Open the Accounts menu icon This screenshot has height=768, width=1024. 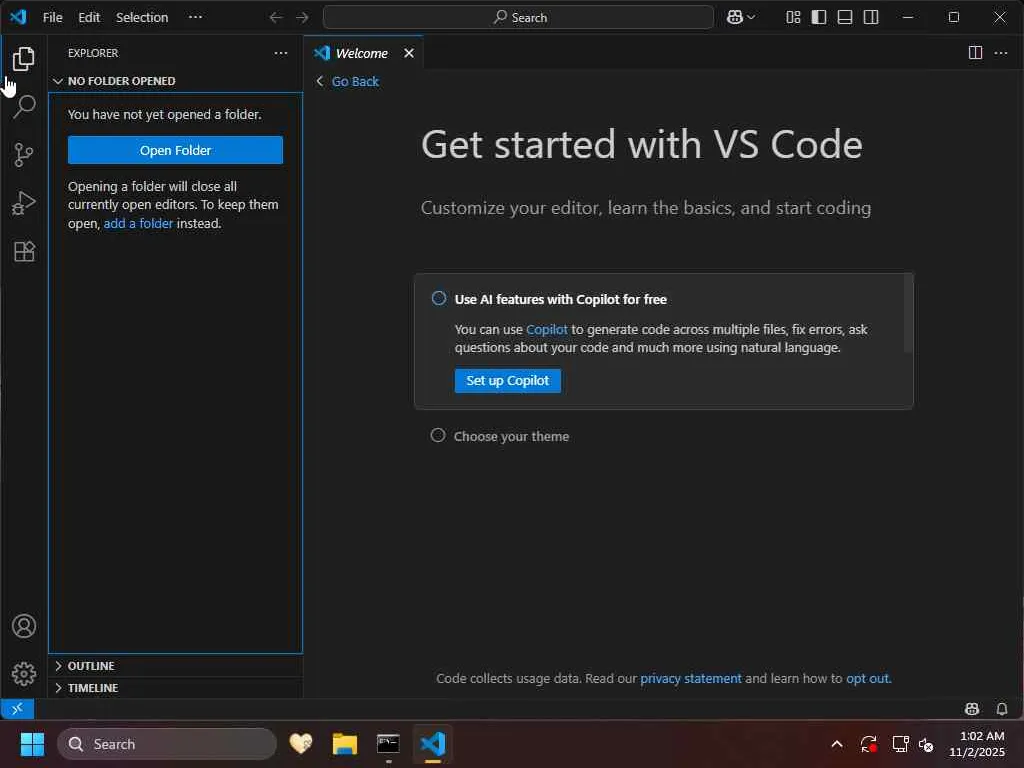click(x=24, y=626)
